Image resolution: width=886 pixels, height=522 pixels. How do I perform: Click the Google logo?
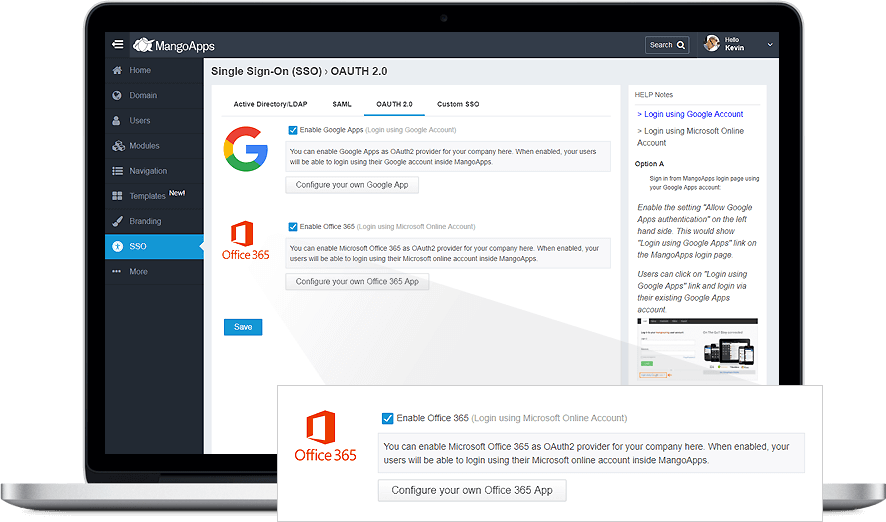245,149
